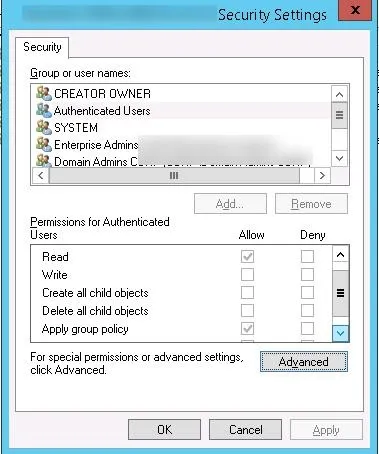Click down arrow of group list scrollbar
Viewport: 379px width, 454px height.
[339, 158]
